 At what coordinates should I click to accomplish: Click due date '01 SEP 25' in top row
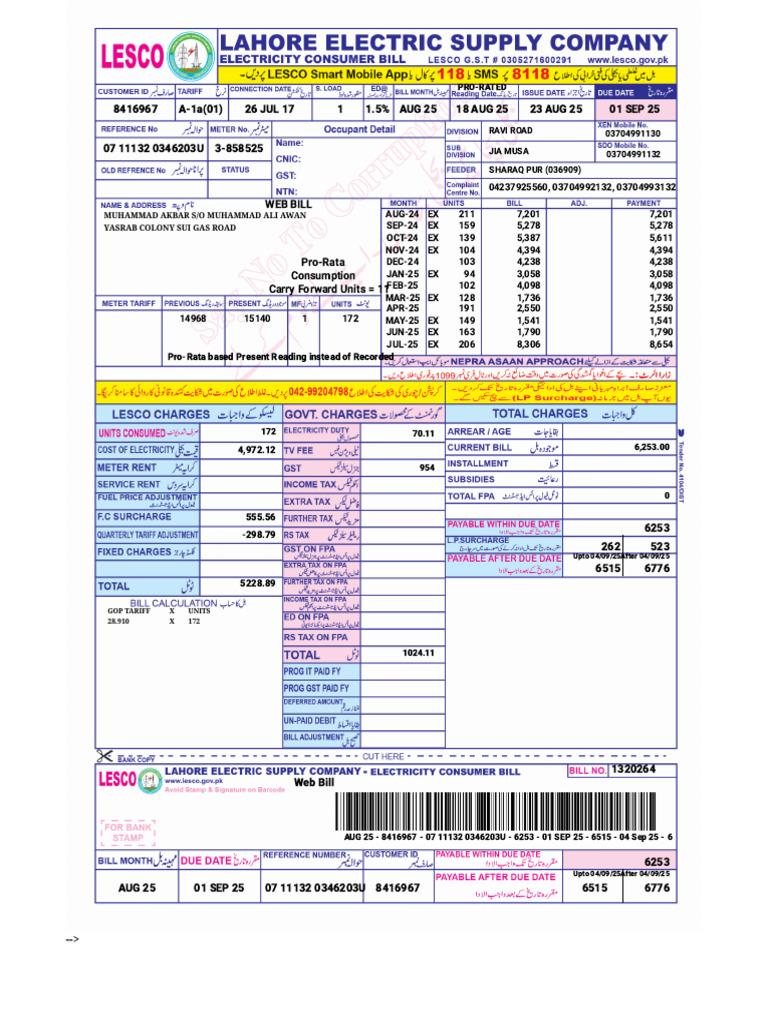pos(634,109)
